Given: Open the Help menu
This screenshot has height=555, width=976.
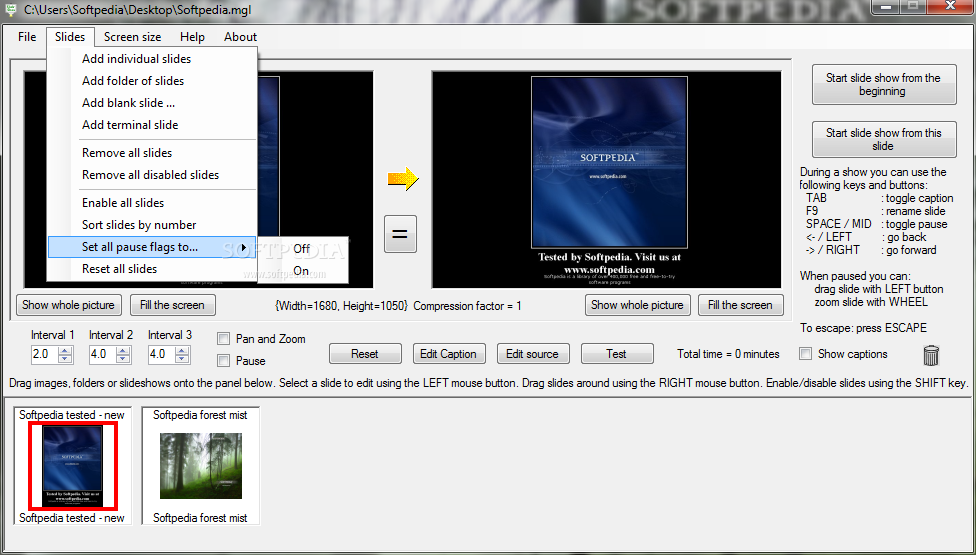Looking at the screenshot, I should coord(192,37).
